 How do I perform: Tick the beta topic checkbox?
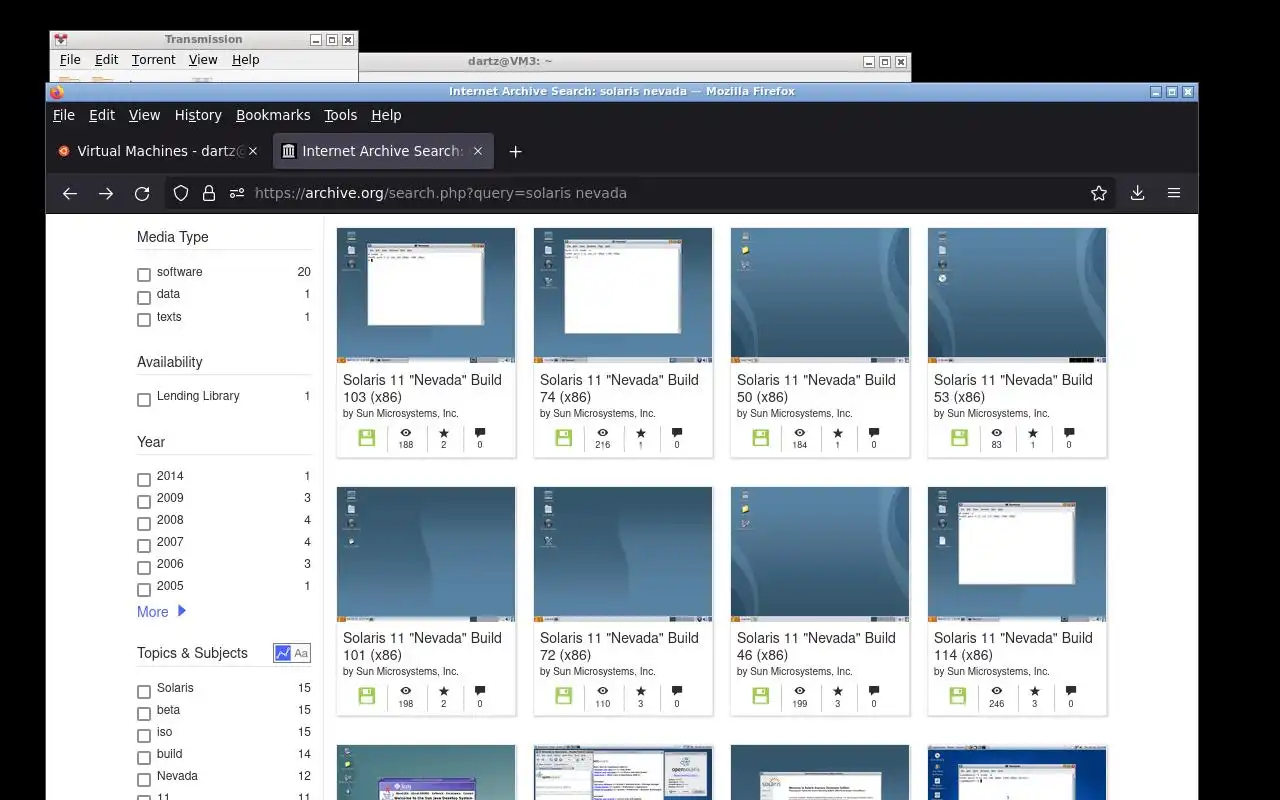(144, 714)
